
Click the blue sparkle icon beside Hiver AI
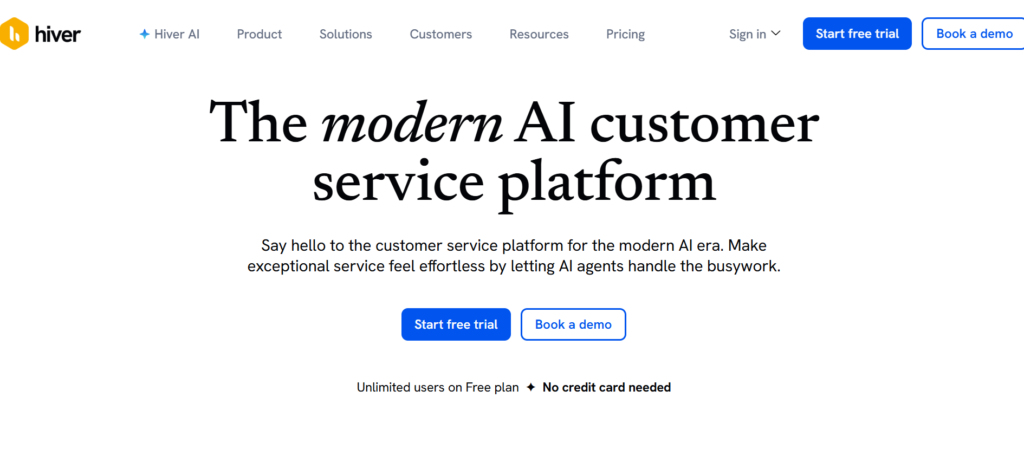coord(144,34)
